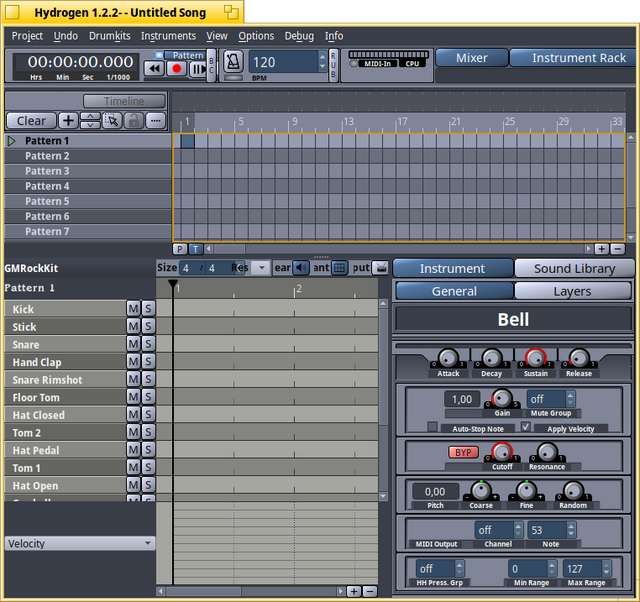The height and width of the screenshot is (602, 640).
Task: Mute the Snare instrument
Action: pyautogui.click(x=133, y=344)
